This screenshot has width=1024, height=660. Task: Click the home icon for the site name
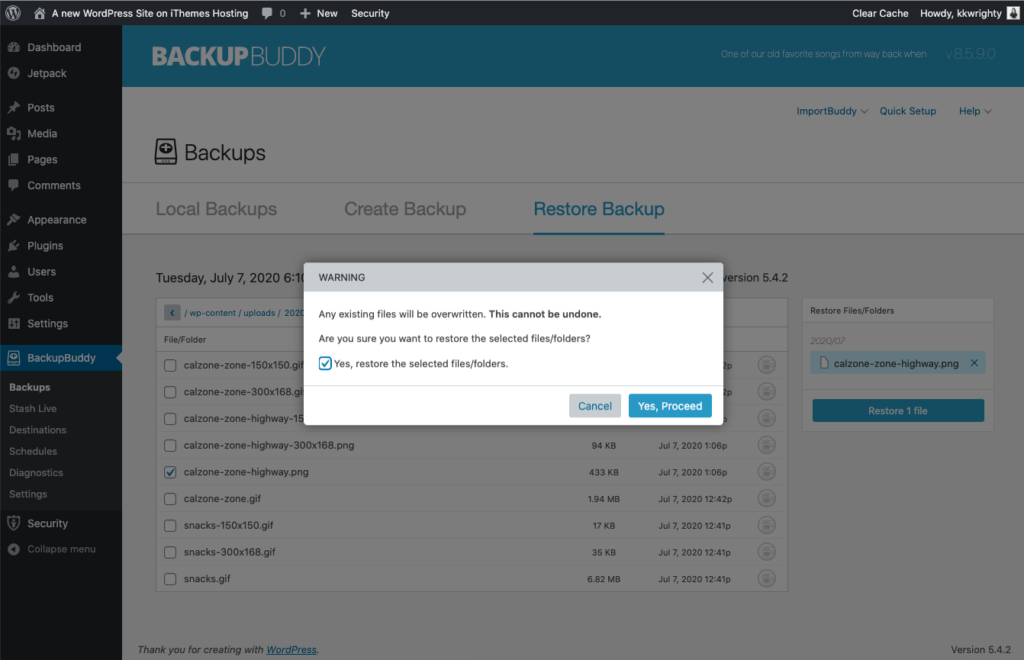[x=39, y=13]
